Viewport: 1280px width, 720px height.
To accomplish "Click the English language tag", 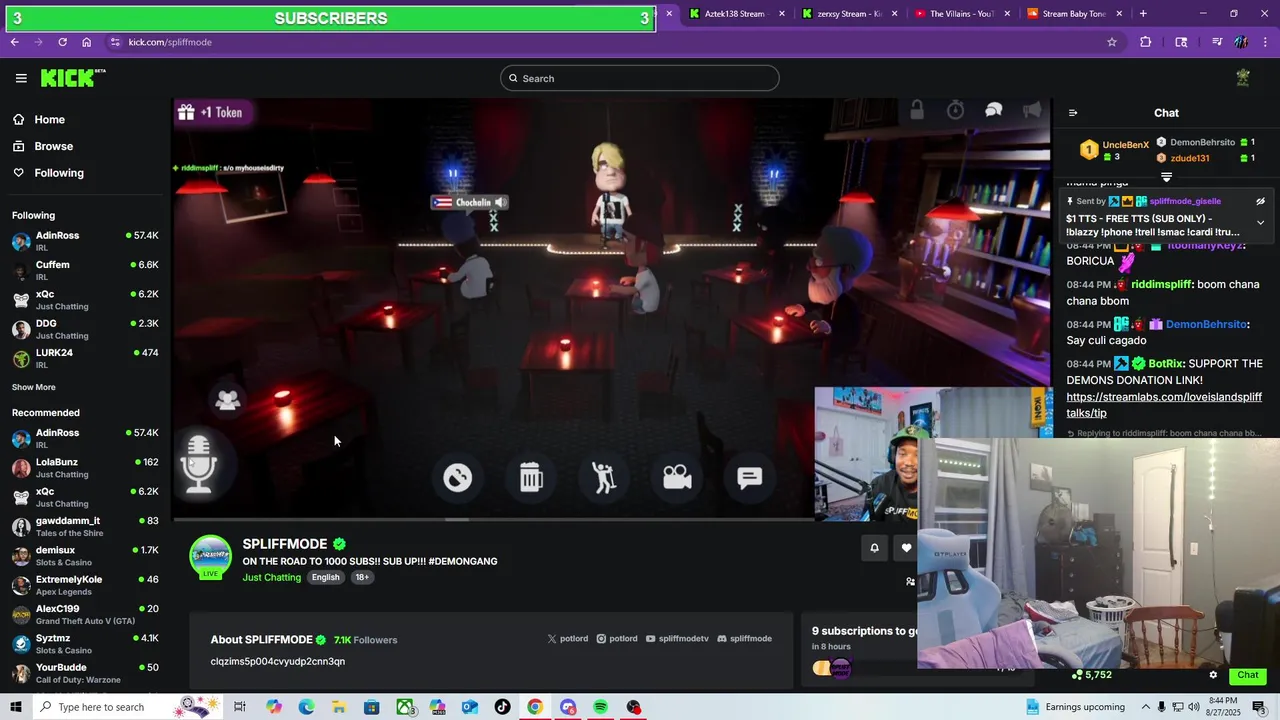I will tap(325, 577).
